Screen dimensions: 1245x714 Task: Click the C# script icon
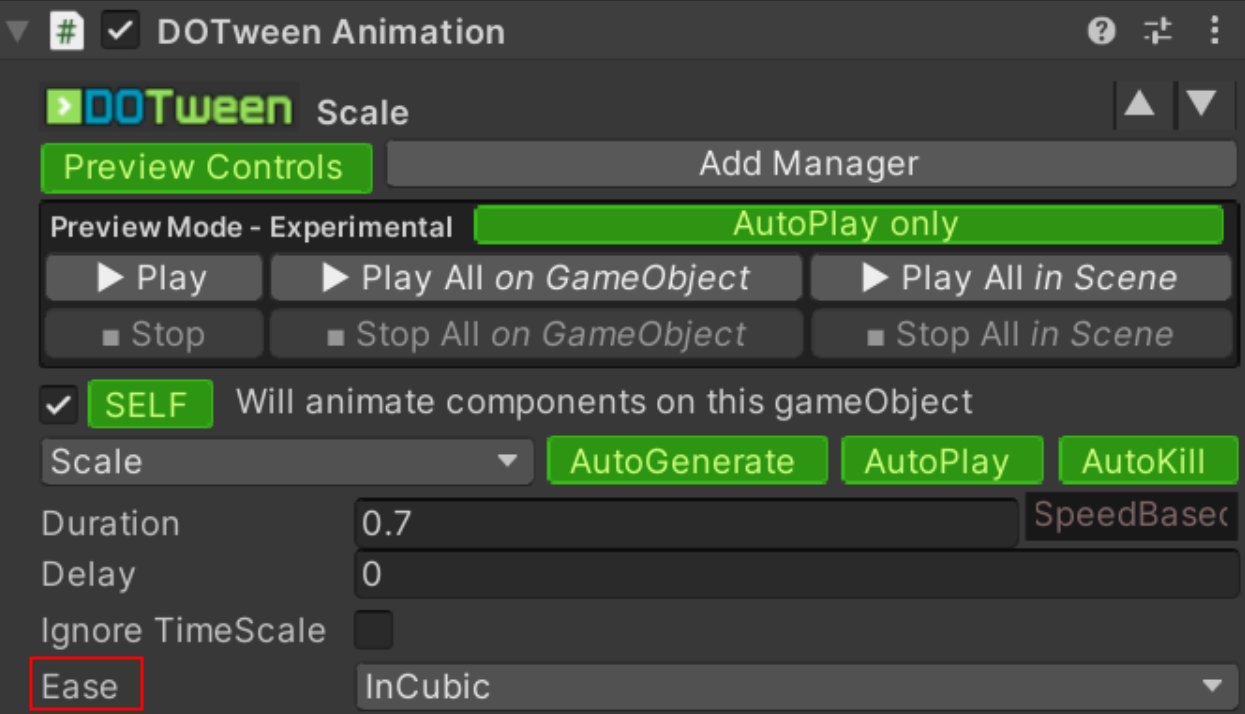tap(66, 31)
